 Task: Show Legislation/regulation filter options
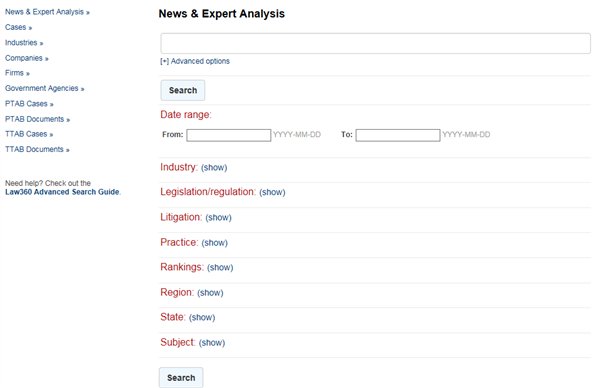click(272, 192)
